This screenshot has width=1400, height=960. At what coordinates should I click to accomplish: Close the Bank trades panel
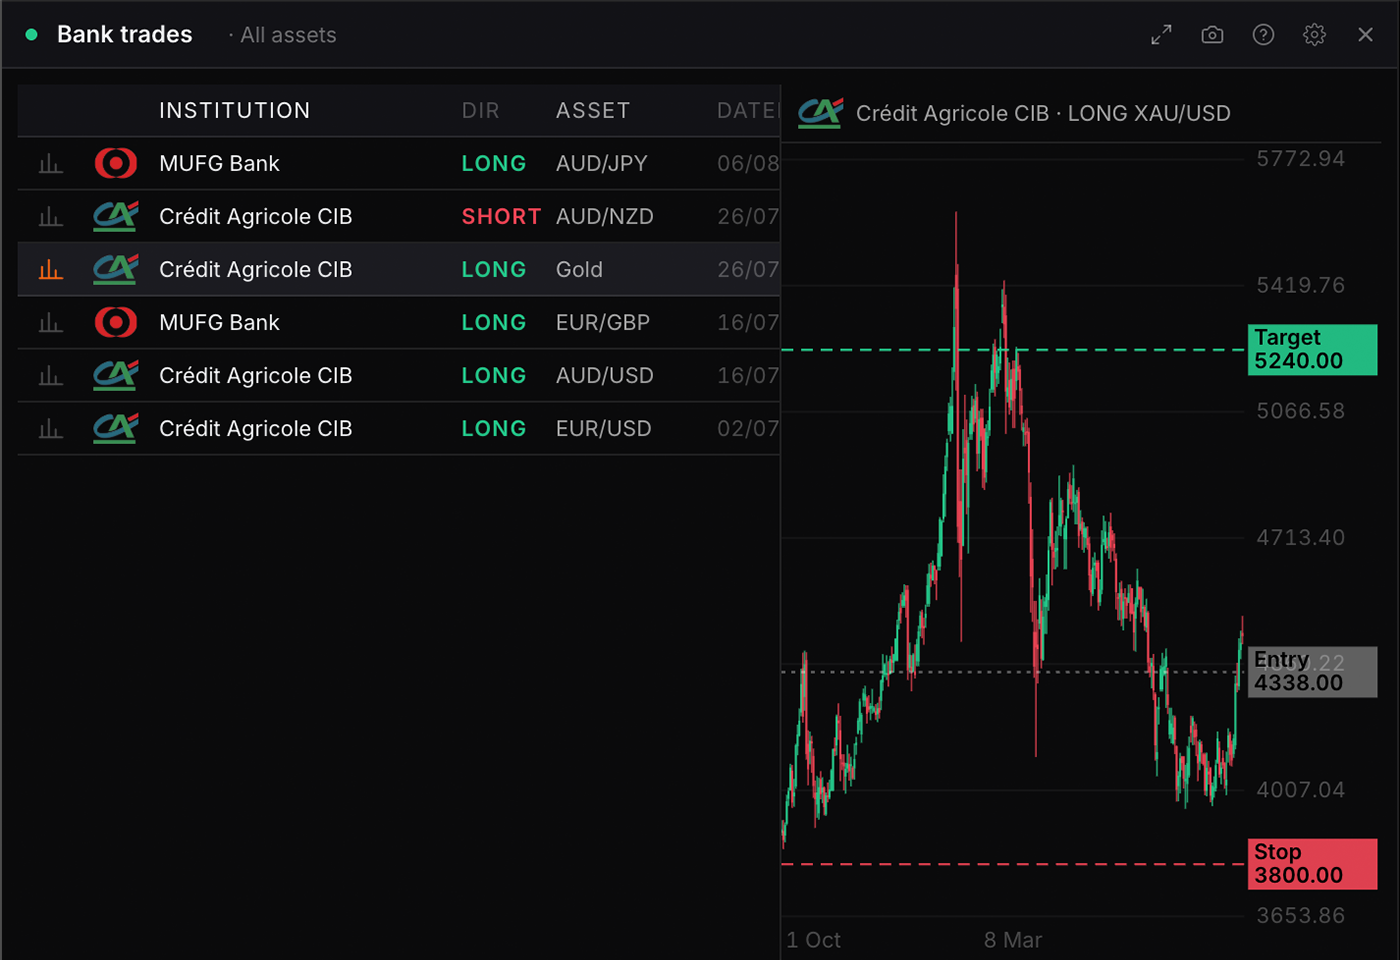click(1365, 35)
